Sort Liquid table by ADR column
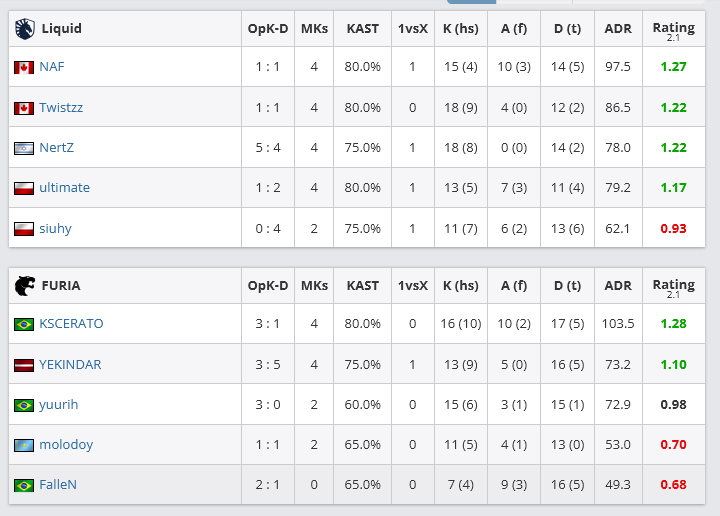The width and height of the screenshot is (720, 516). 618,29
